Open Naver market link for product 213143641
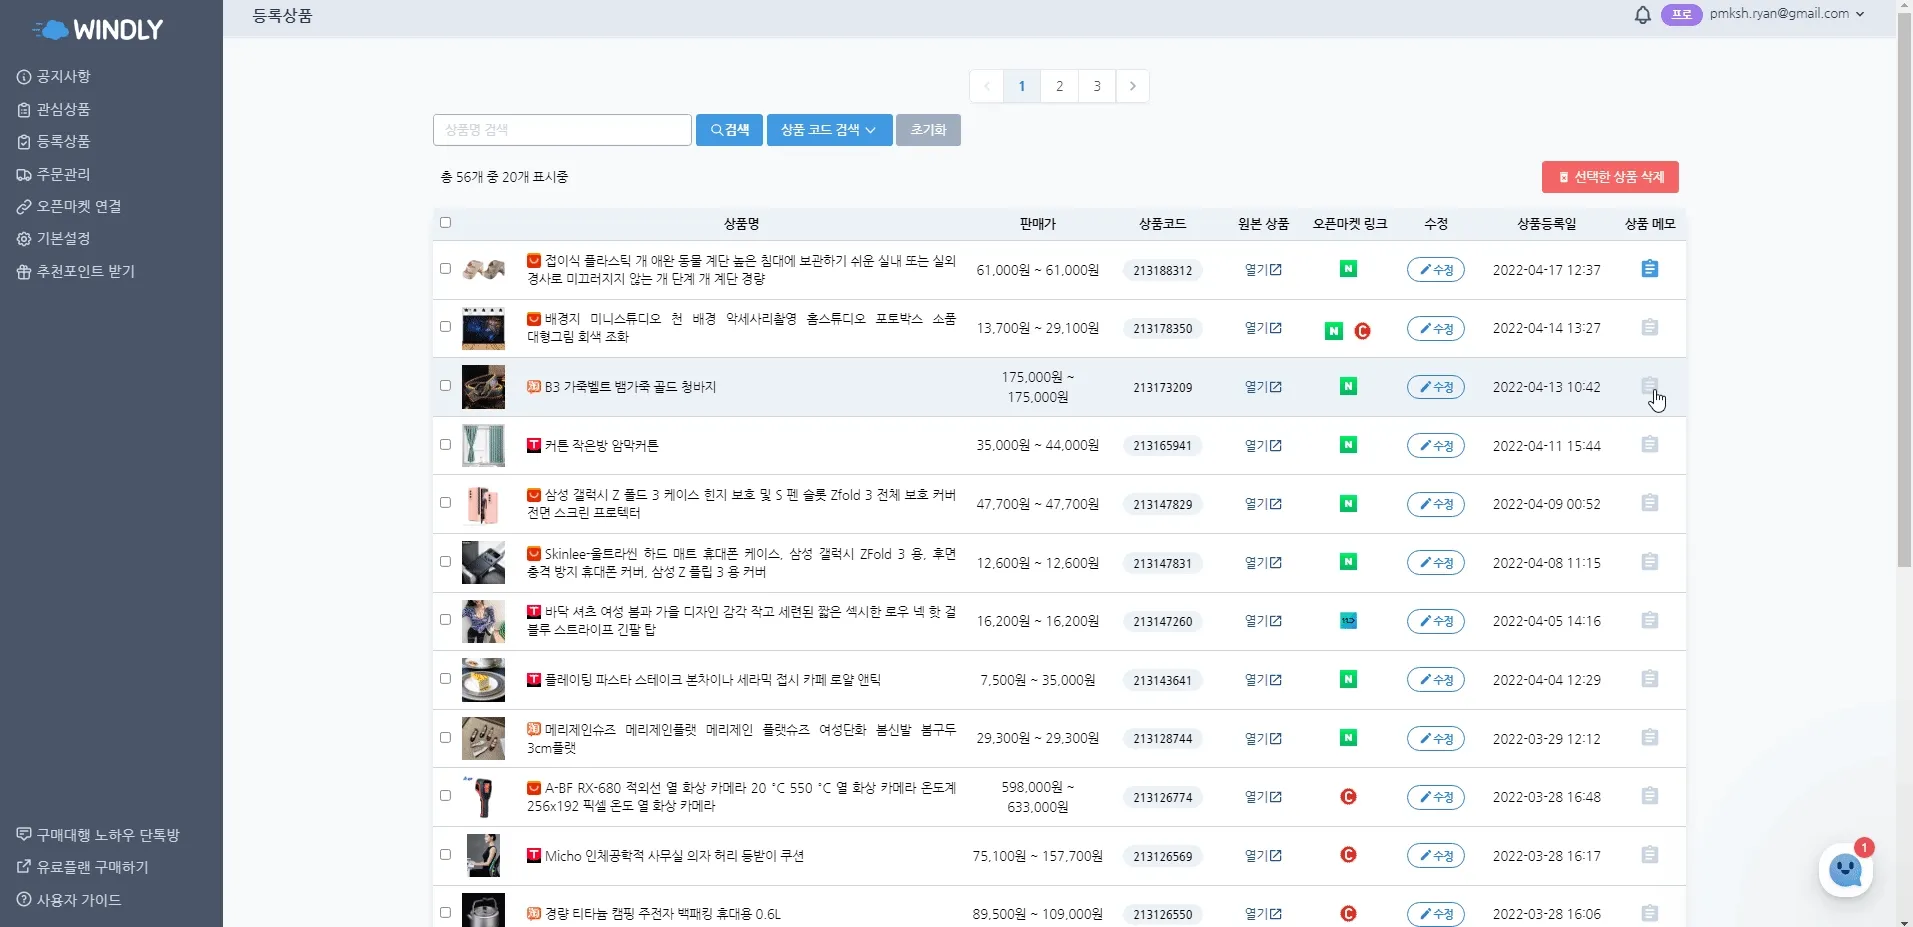The height and width of the screenshot is (927, 1913). point(1348,679)
